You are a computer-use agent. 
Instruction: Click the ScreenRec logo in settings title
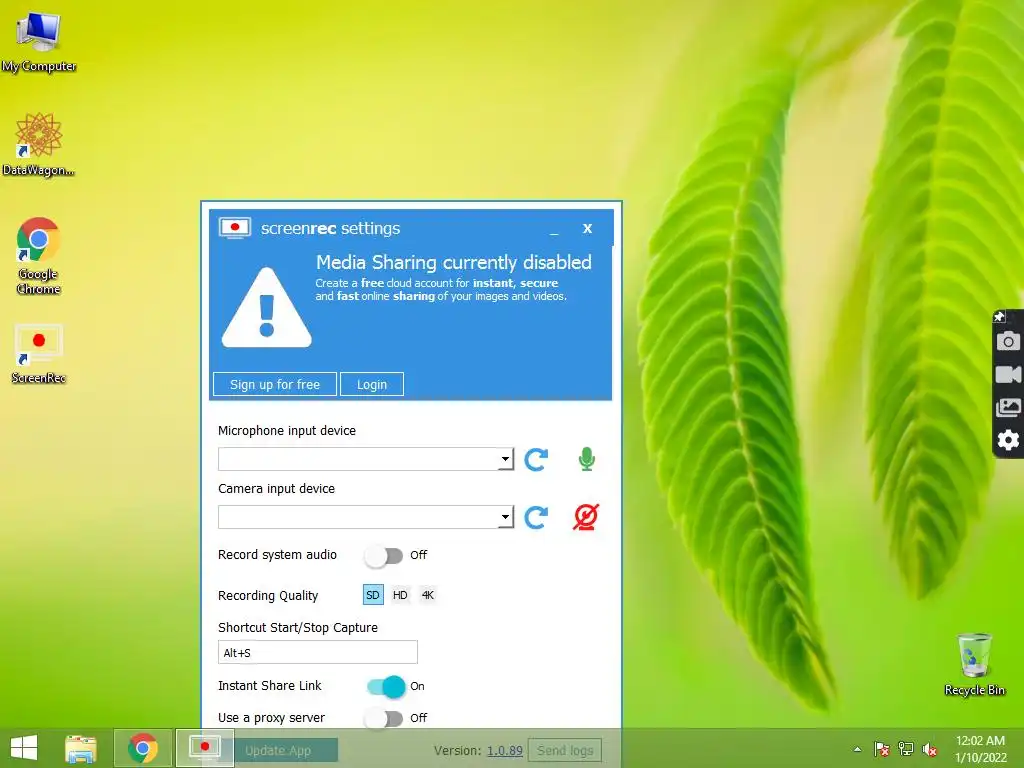coord(235,229)
